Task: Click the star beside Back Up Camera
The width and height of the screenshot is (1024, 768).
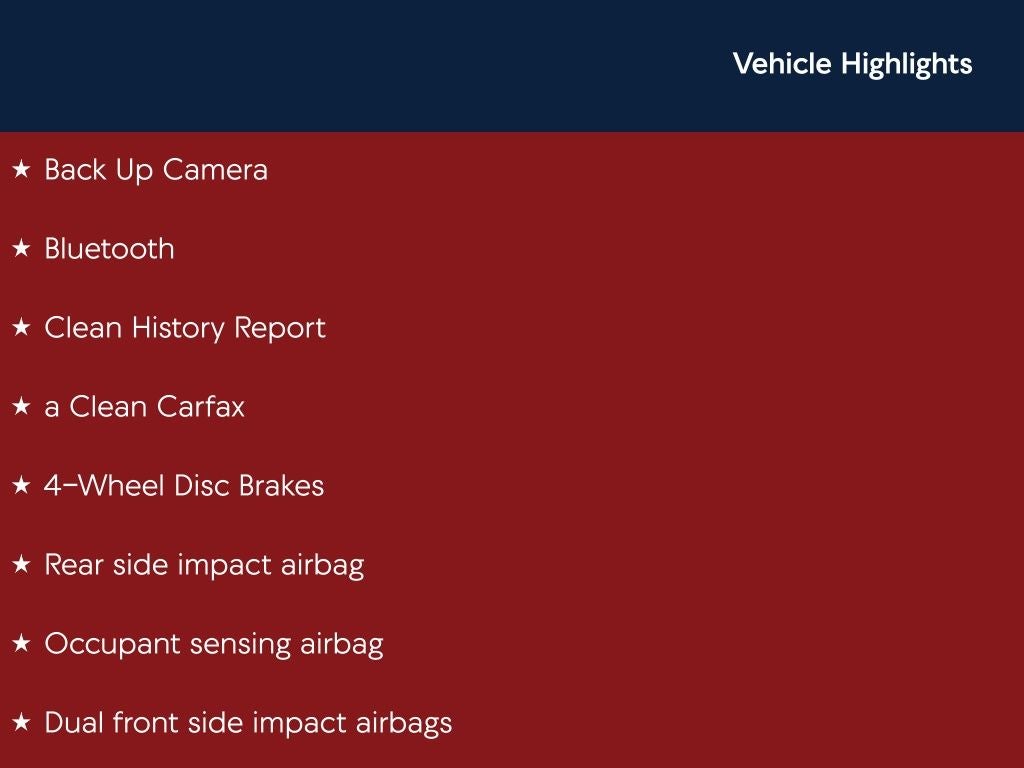Action: (21, 171)
